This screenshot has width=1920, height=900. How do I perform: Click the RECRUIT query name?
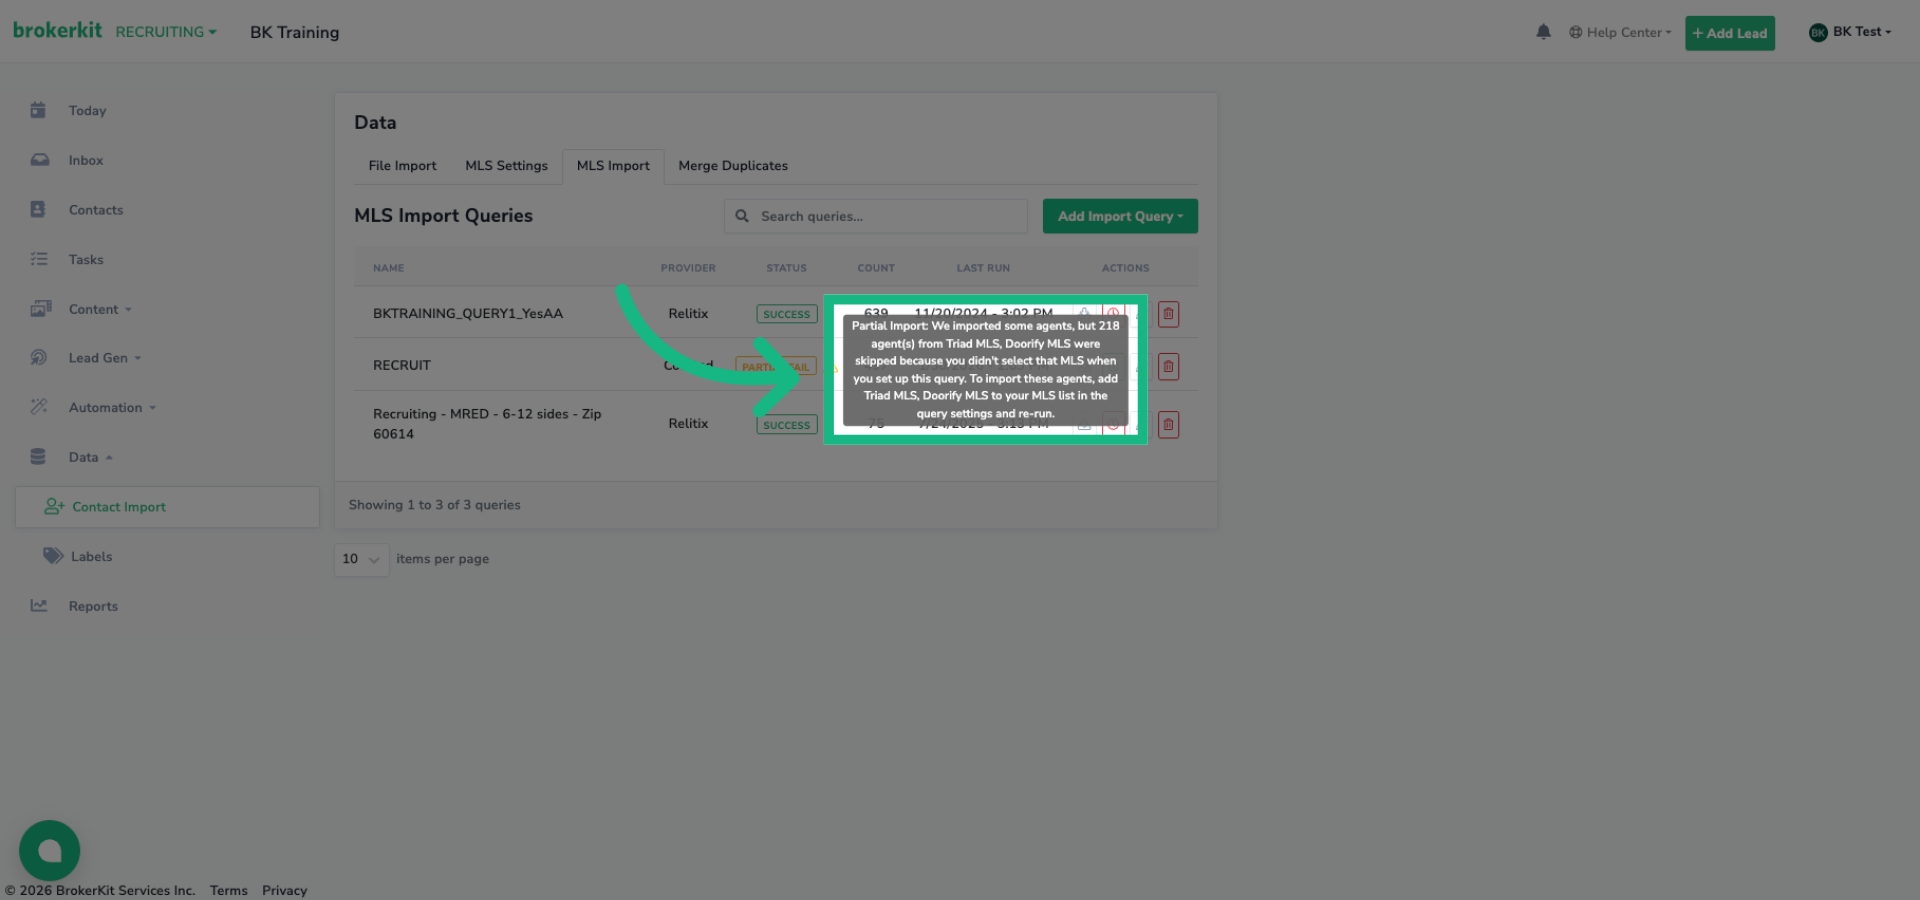[402, 365]
